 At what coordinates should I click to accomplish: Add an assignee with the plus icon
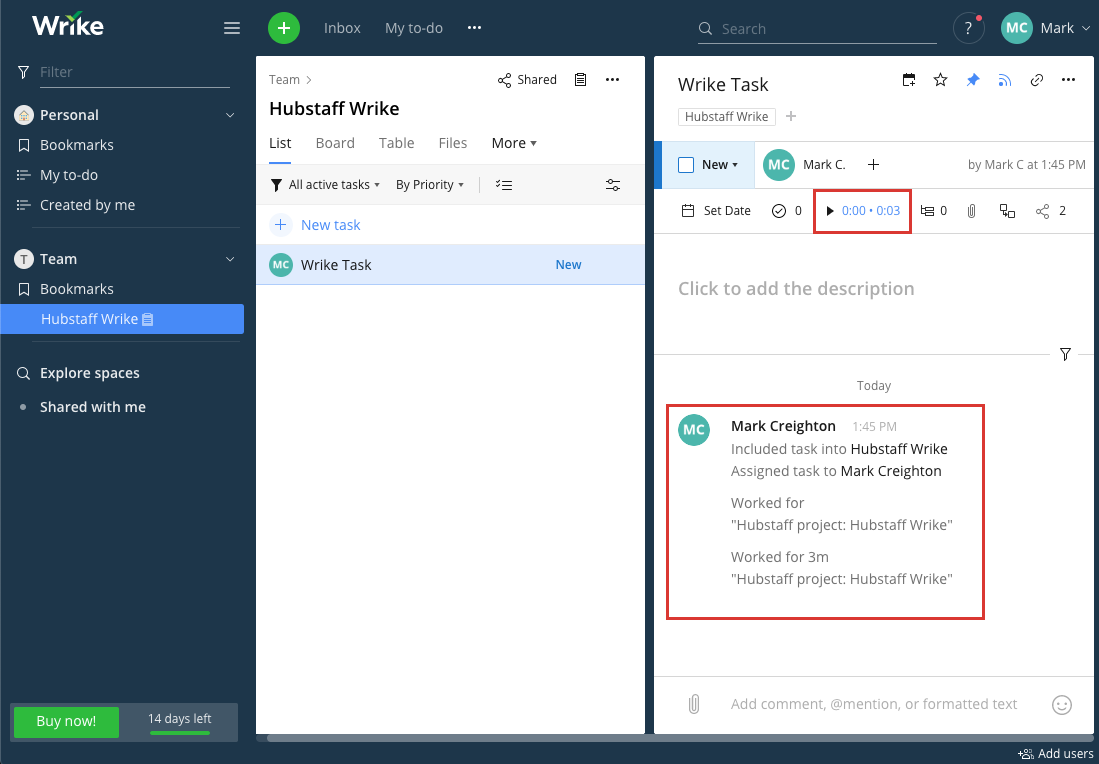point(873,165)
